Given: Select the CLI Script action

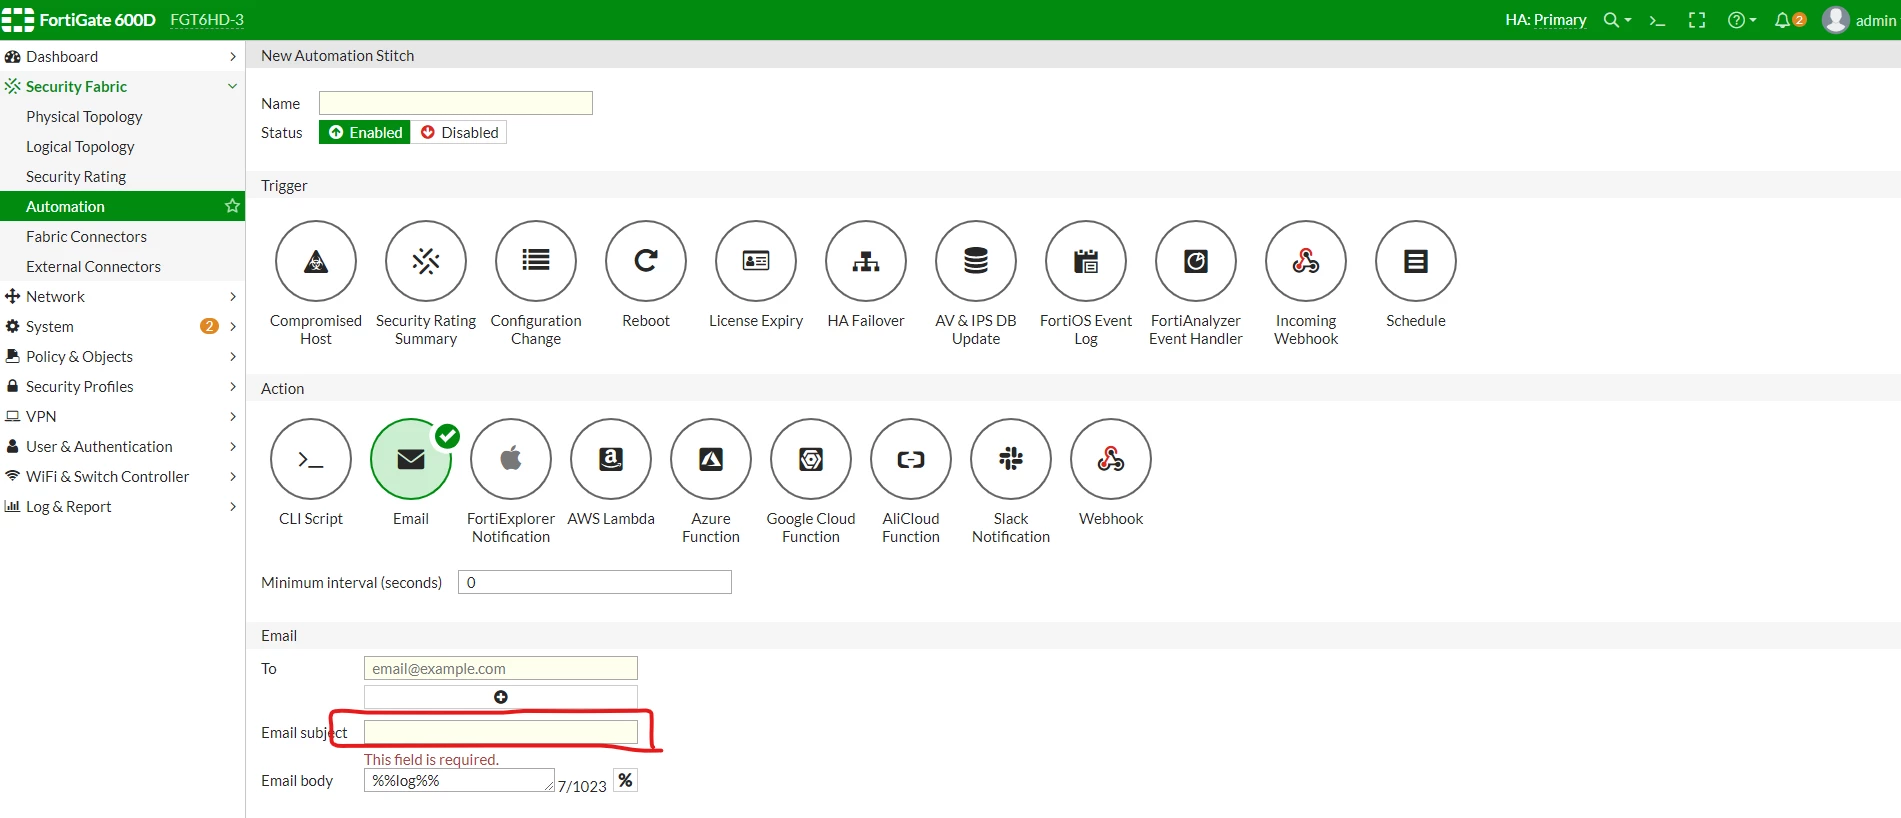Looking at the screenshot, I should coord(311,459).
